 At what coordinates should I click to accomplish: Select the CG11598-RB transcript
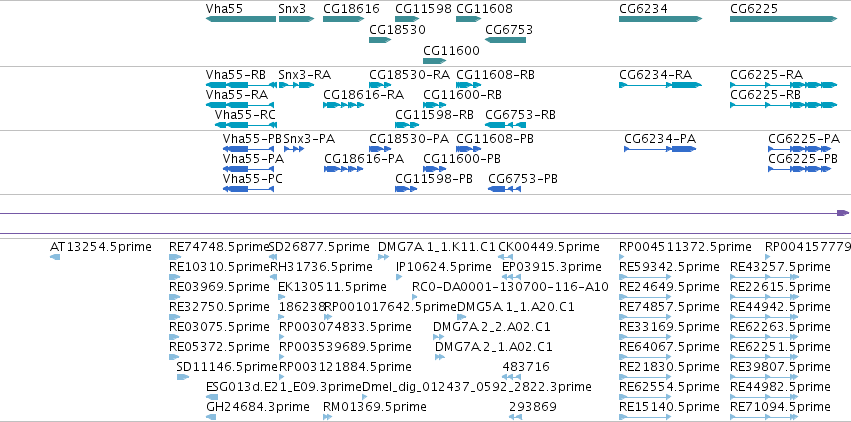(408, 125)
